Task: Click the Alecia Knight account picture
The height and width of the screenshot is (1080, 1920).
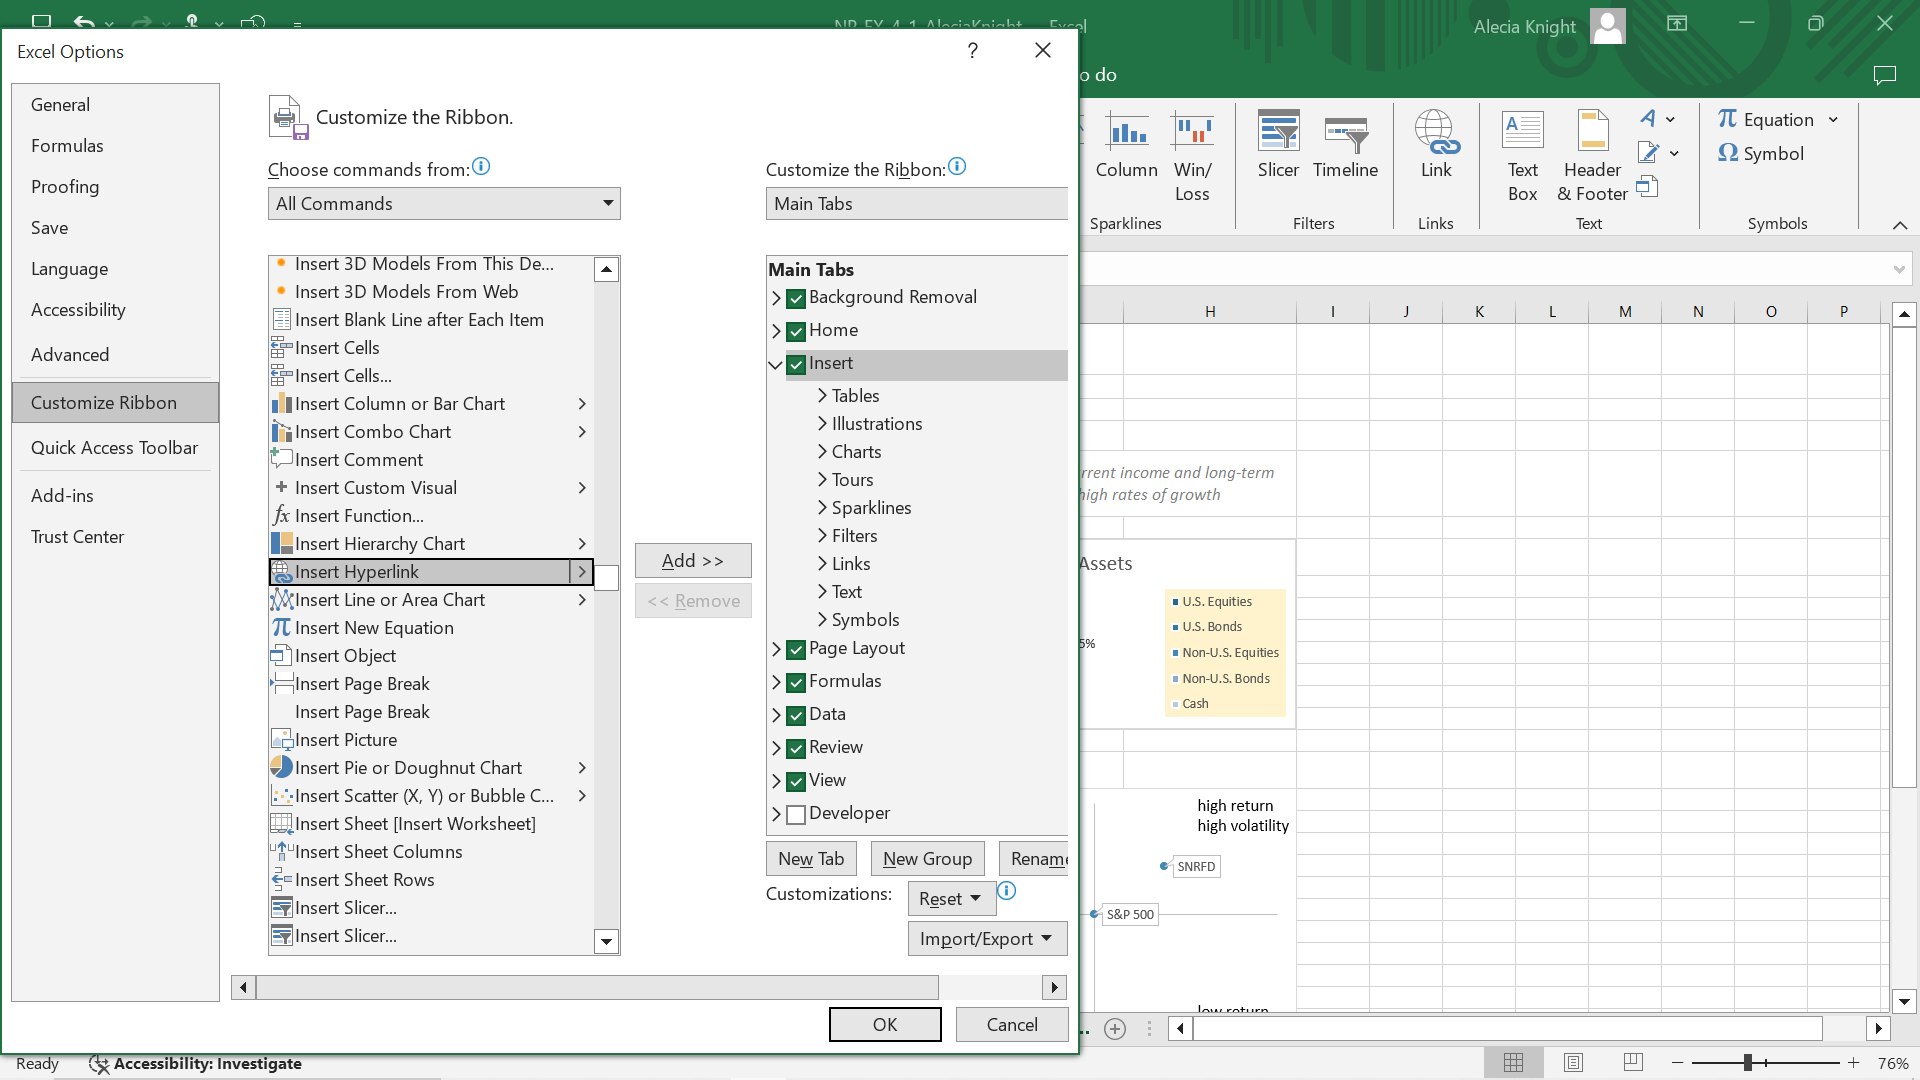Action: point(1608,26)
